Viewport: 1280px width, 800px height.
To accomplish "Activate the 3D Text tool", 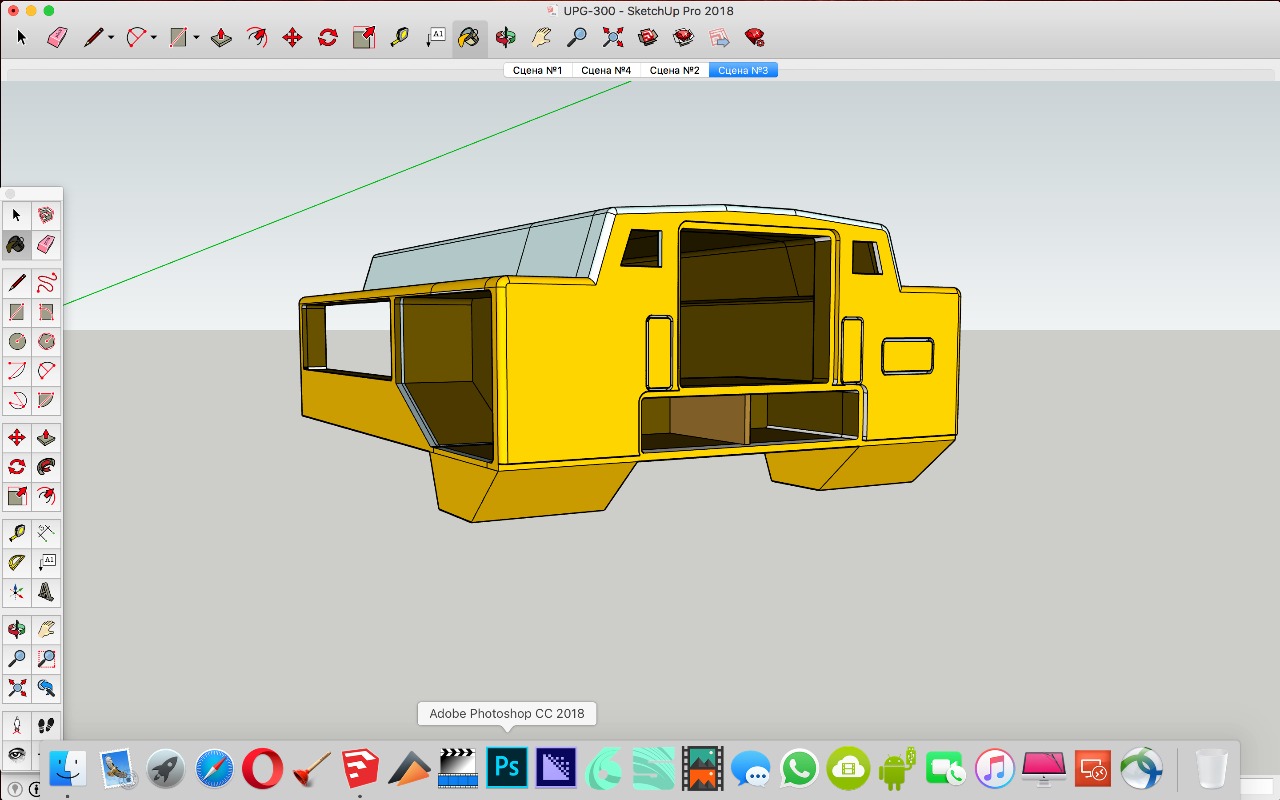I will pyautogui.click(x=46, y=593).
